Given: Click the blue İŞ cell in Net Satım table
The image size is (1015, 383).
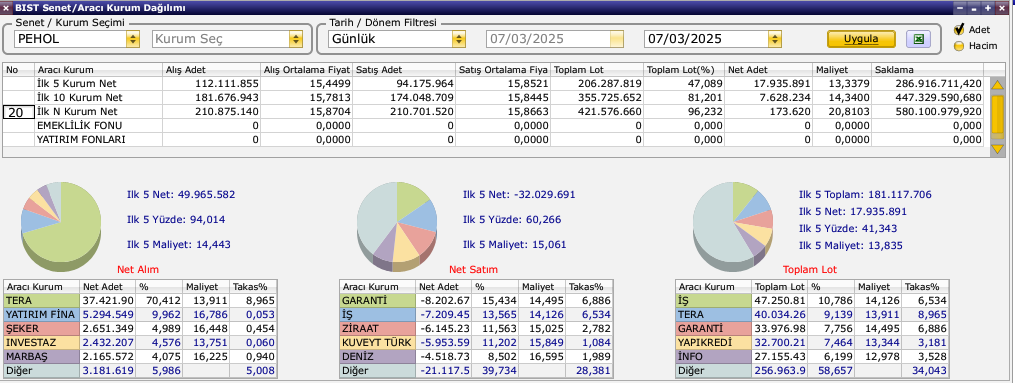Looking at the screenshot, I should 377,315.
